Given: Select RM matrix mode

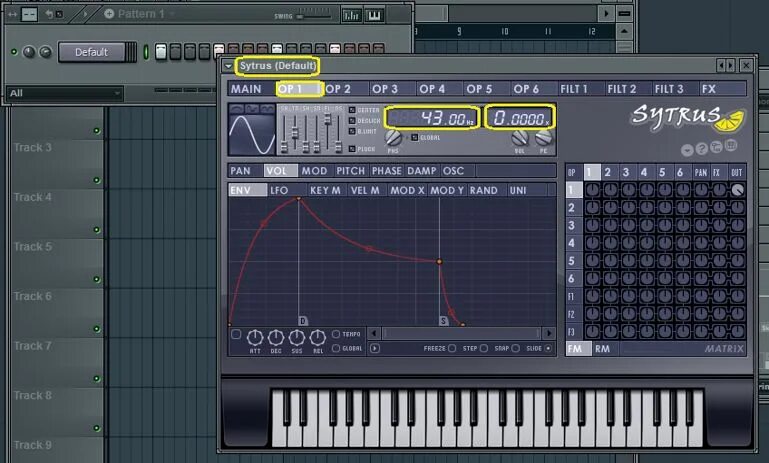Looking at the screenshot, I should [x=604, y=349].
